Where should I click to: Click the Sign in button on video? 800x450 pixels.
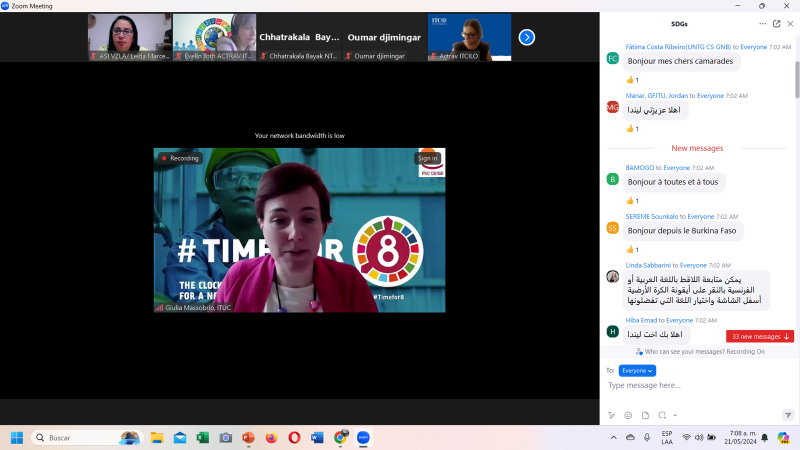point(428,158)
